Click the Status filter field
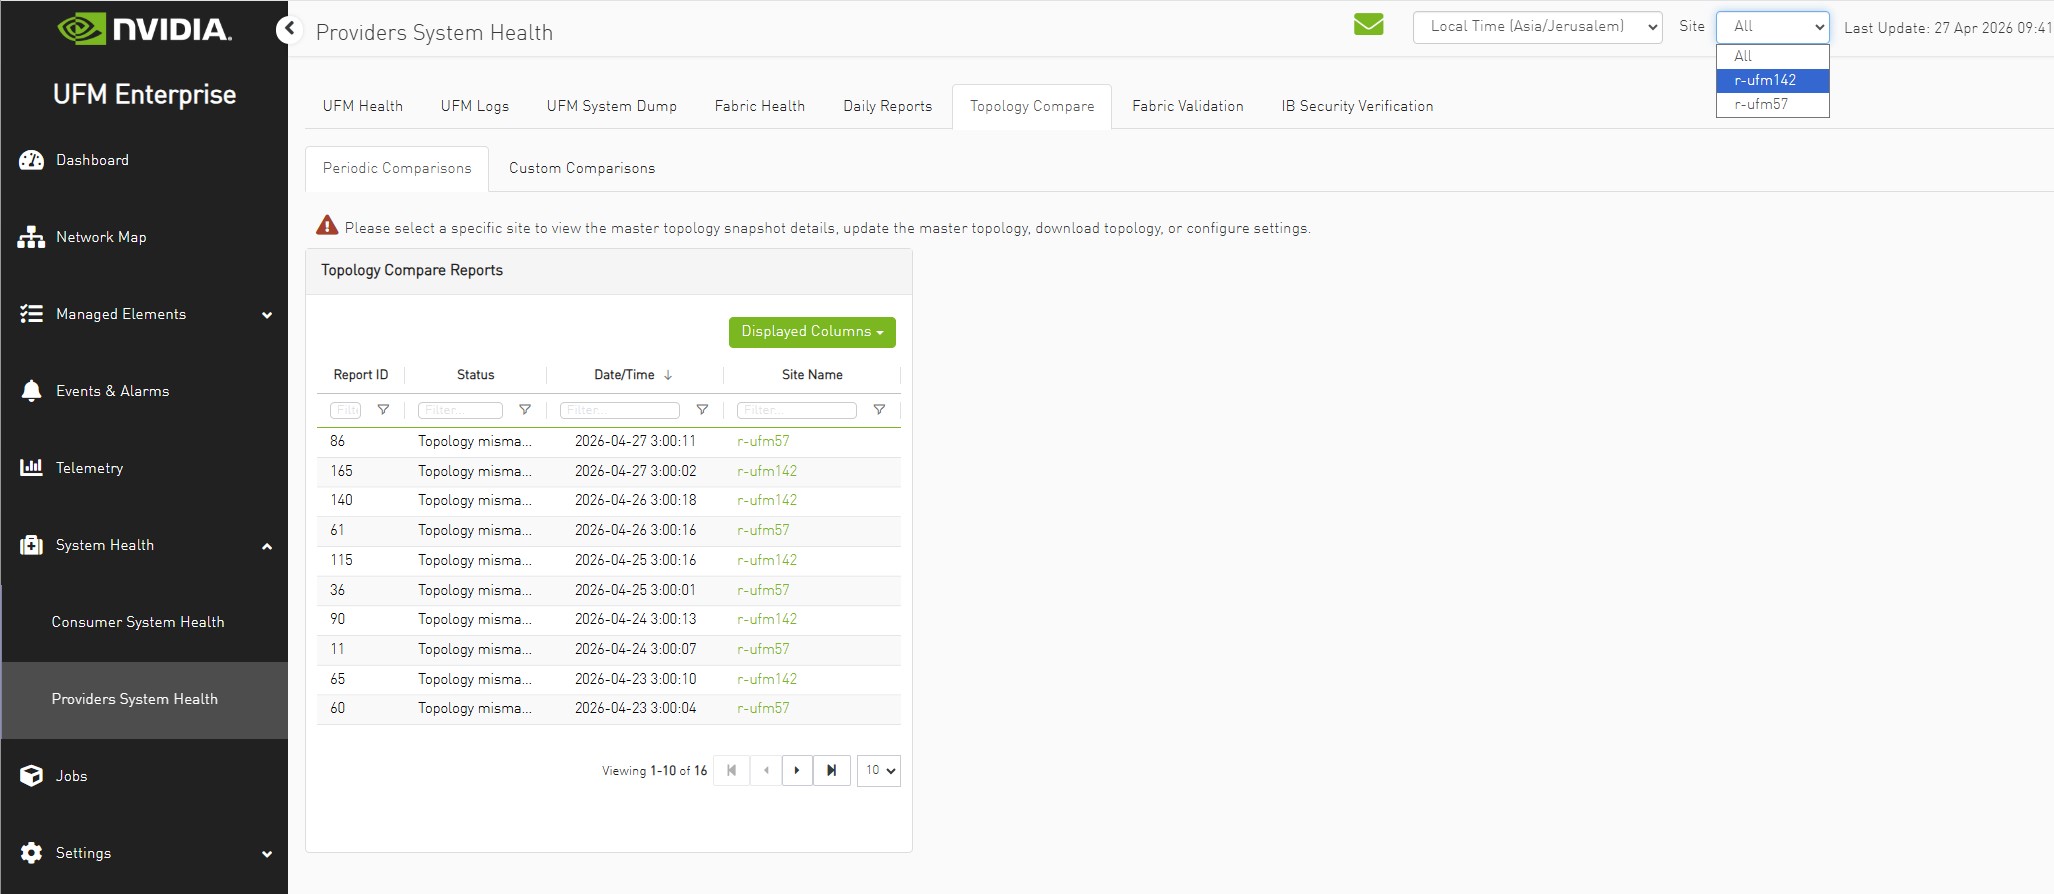2054x894 pixels. point(460,410)
